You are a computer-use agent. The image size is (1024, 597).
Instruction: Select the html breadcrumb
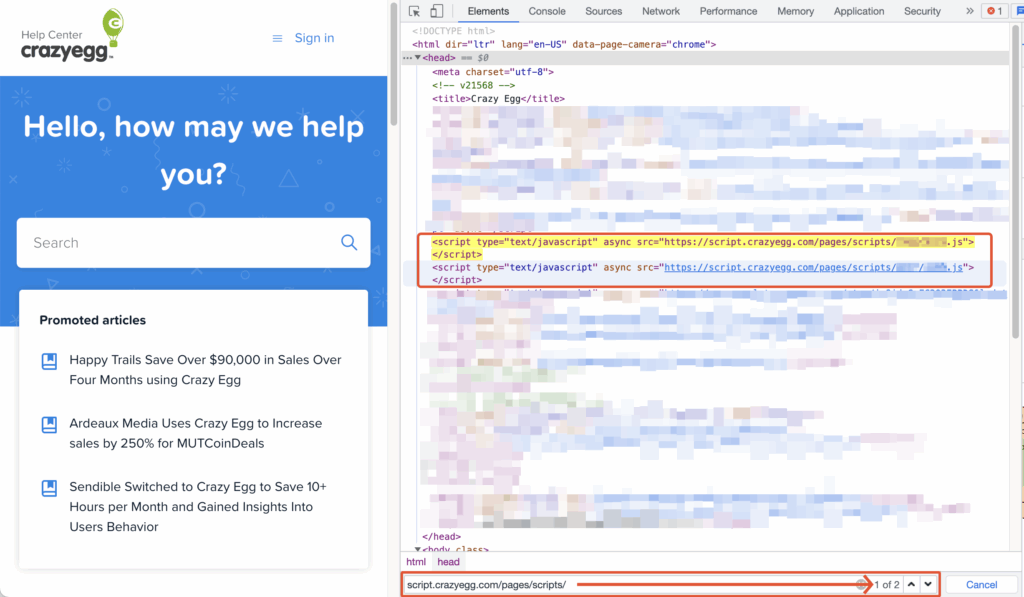coord(416,562)
